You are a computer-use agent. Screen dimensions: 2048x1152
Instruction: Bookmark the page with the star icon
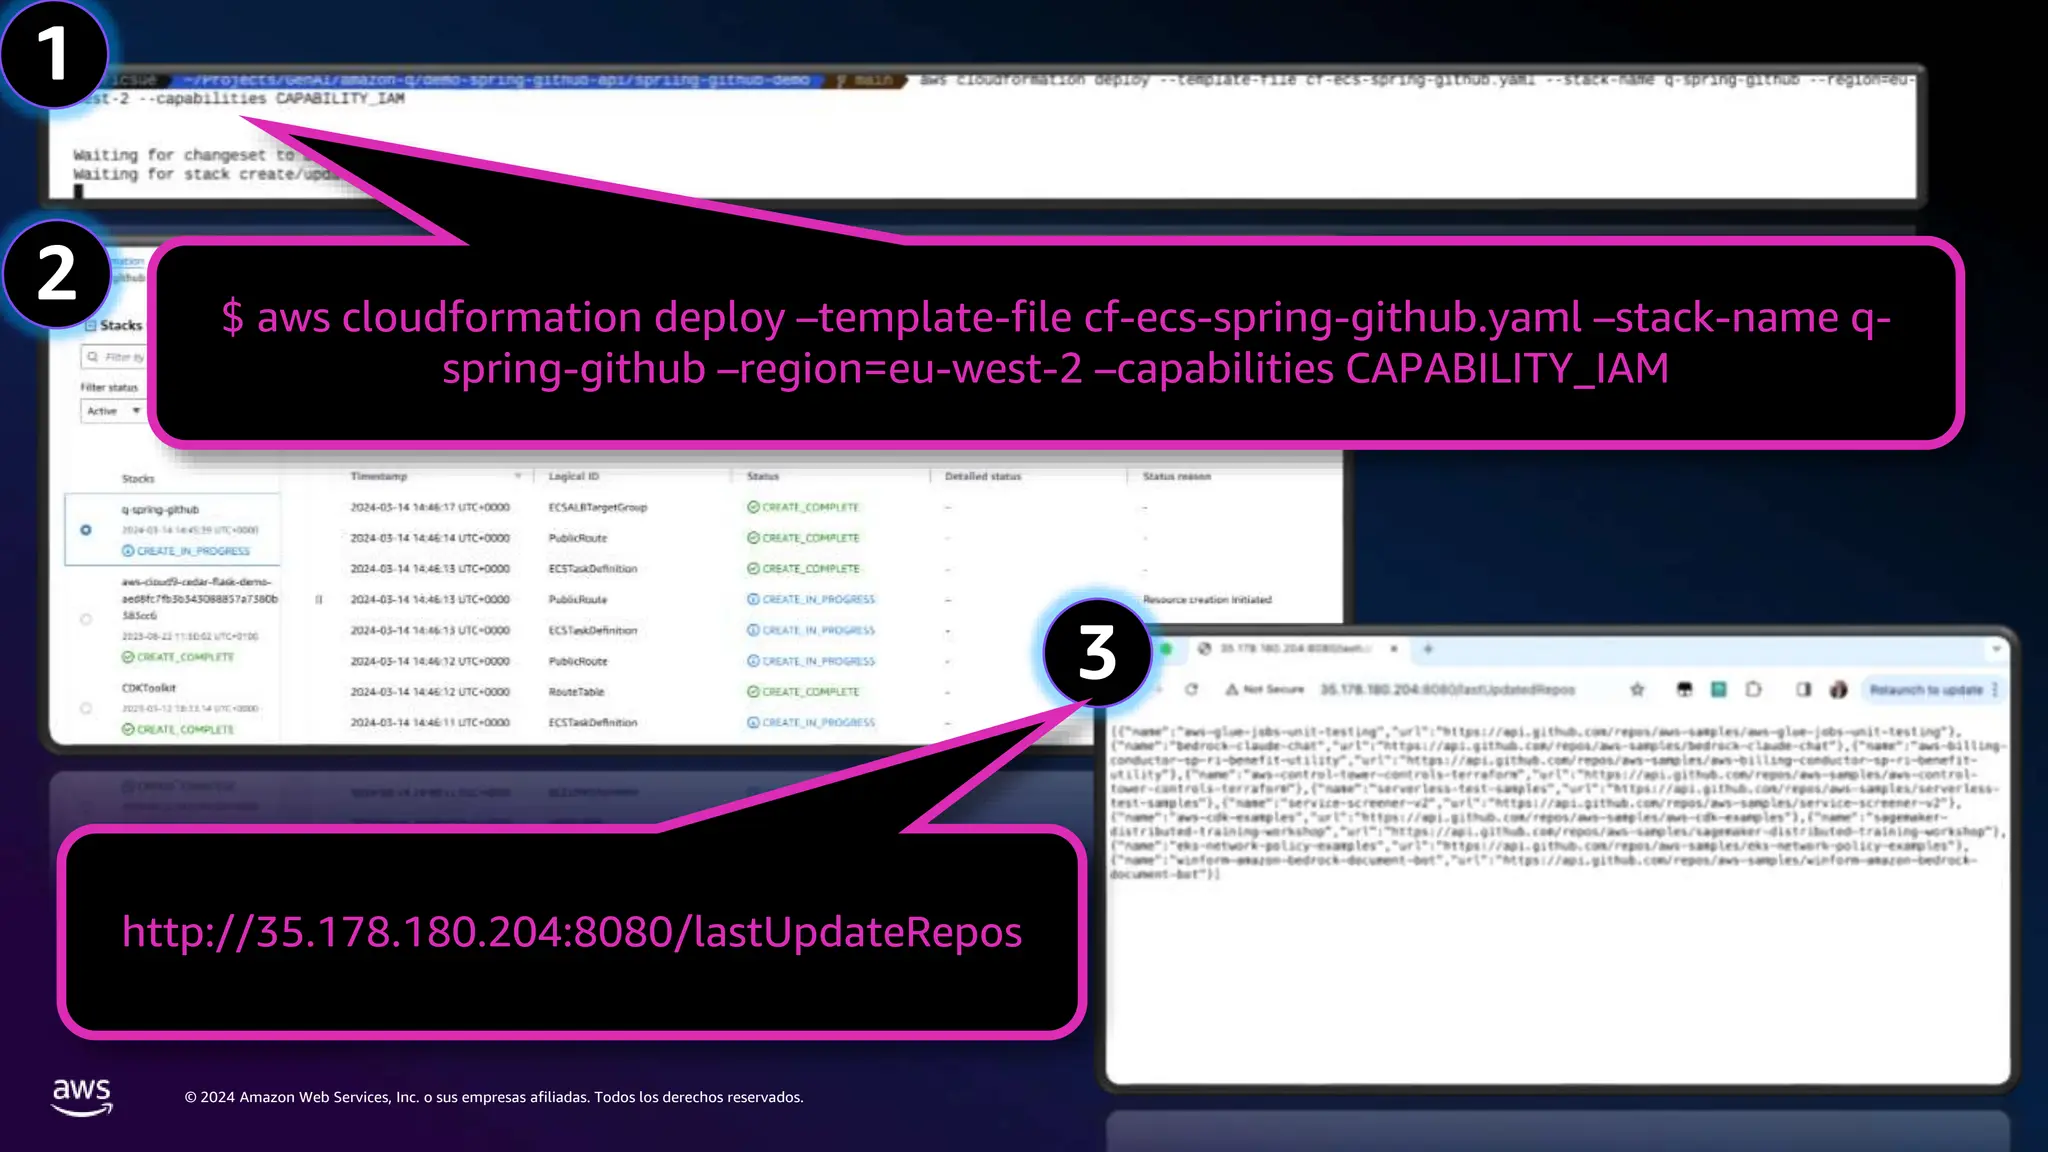click(1637, 689)
